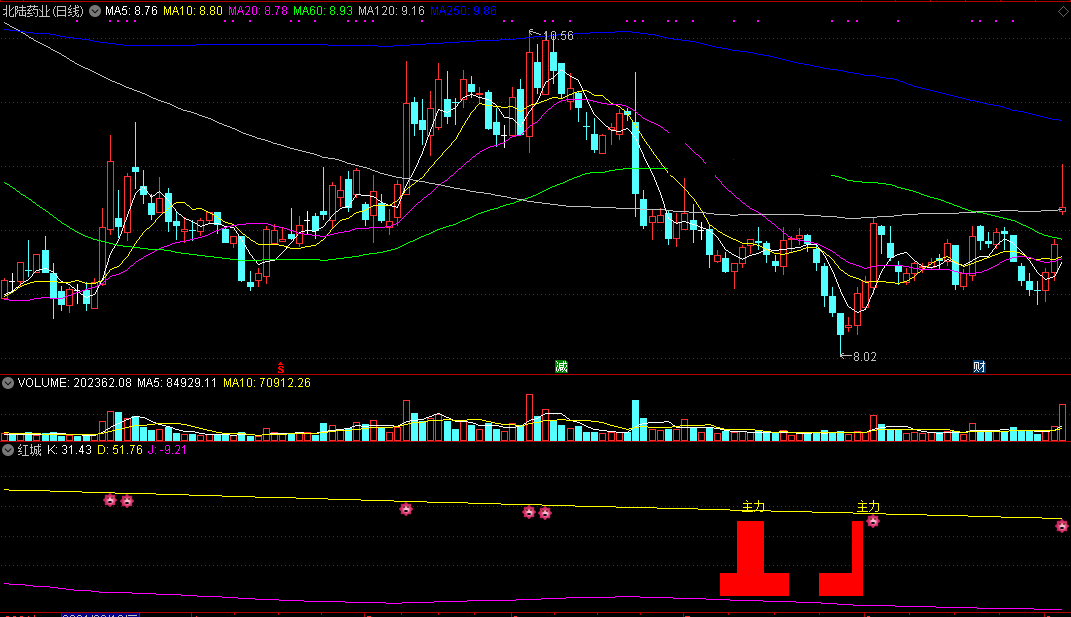Click the flower signal beside second 主力 label

click(873, 521)
